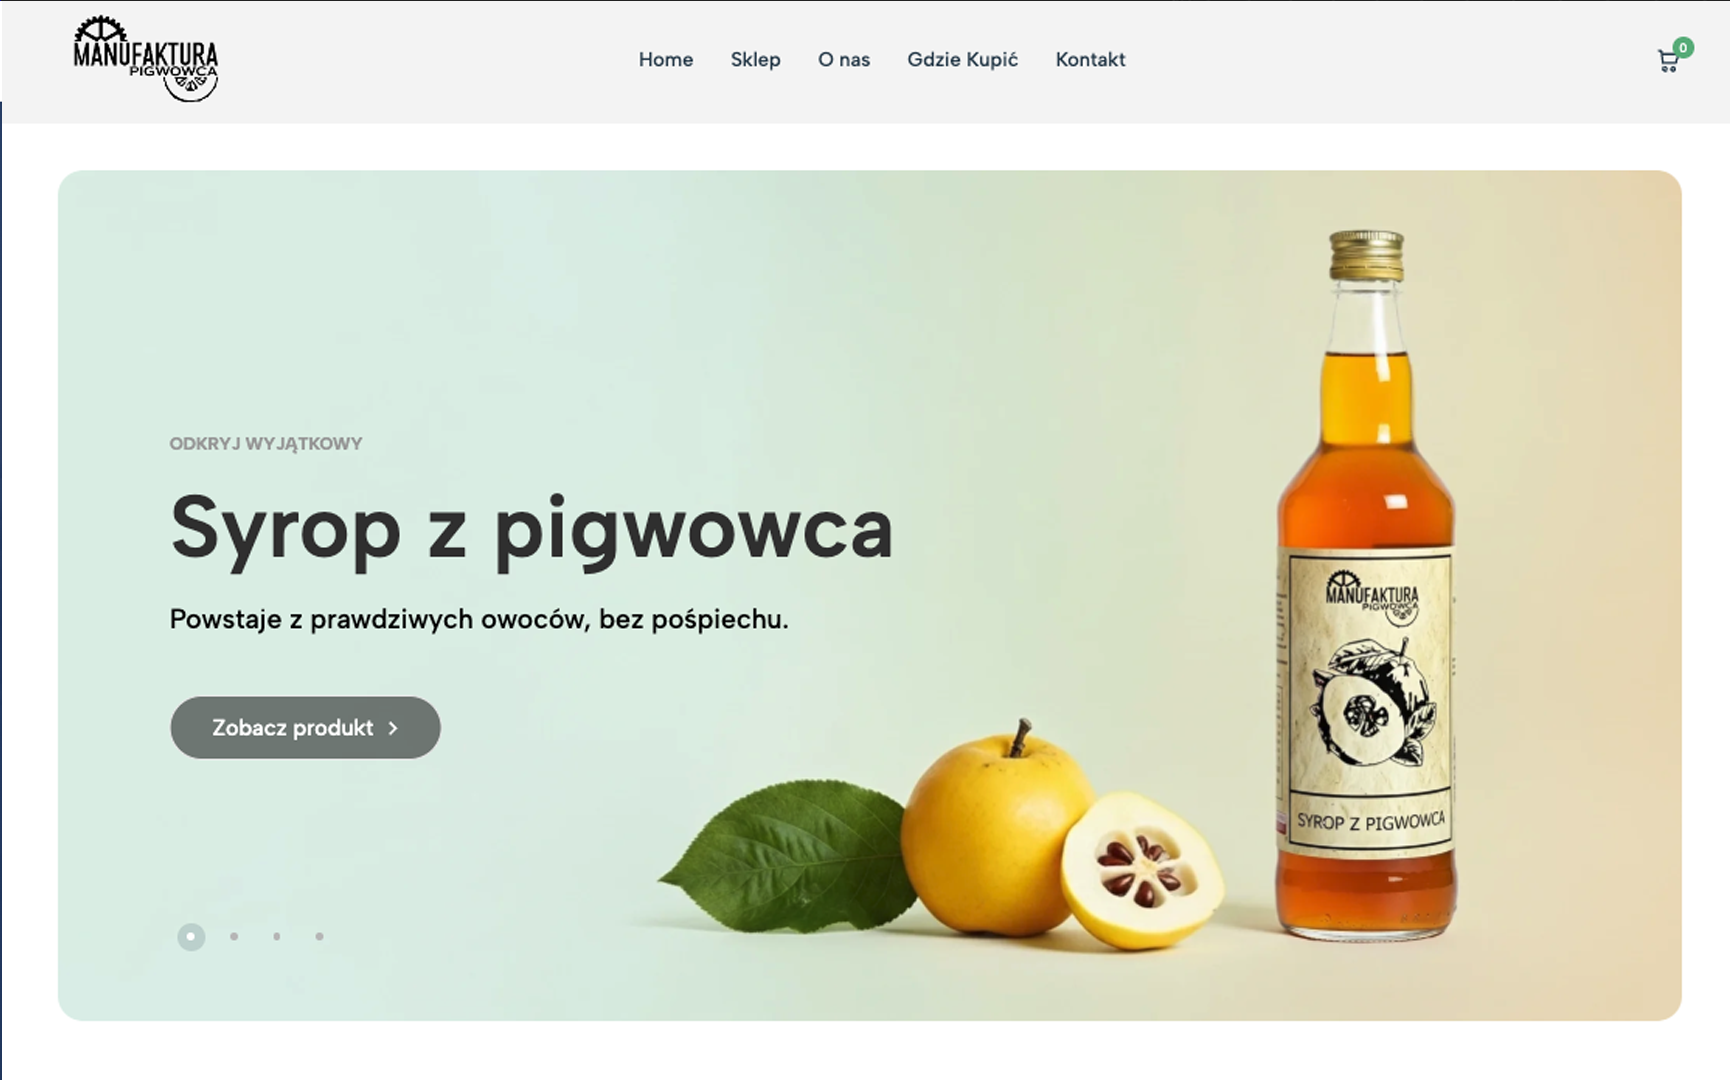Screen dimensions: 1730x1080
Task: Click the bottle label reading Syrop z Pigwowca
Action: (1369, 822)
